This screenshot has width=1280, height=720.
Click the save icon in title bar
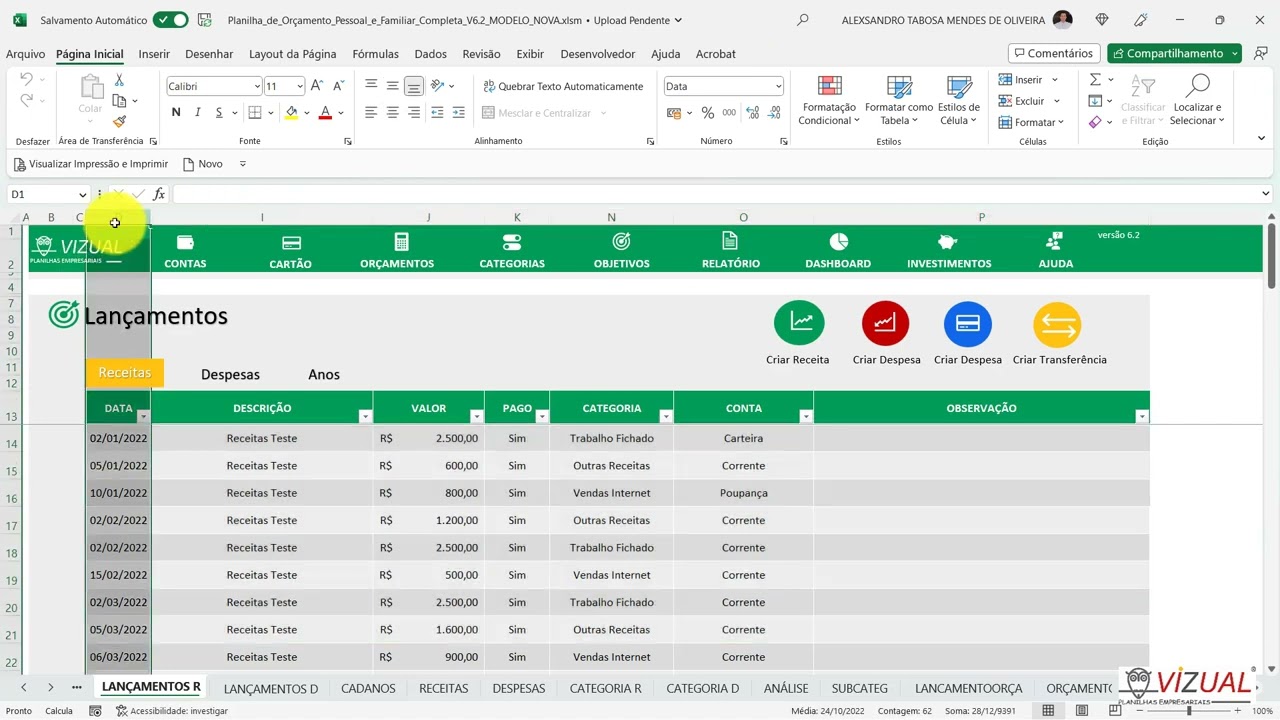click(x=205, y=20)
